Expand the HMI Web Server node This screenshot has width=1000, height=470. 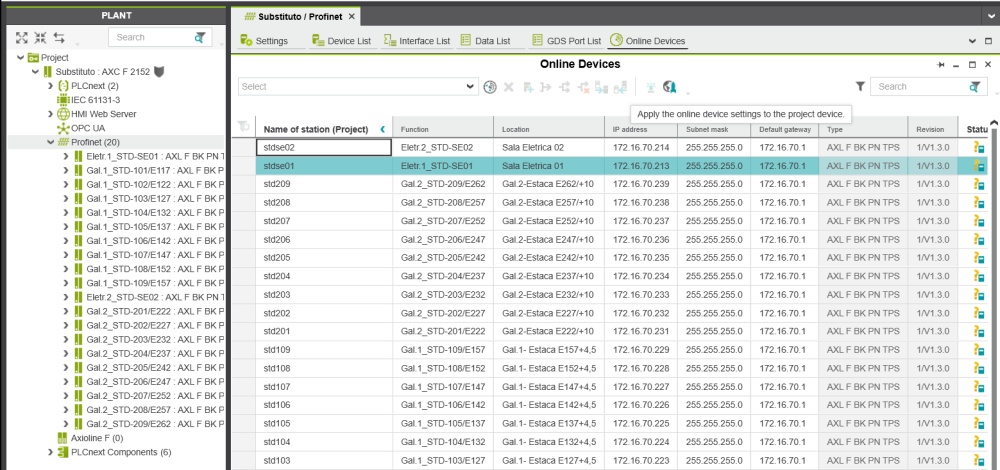pos(51,115)
